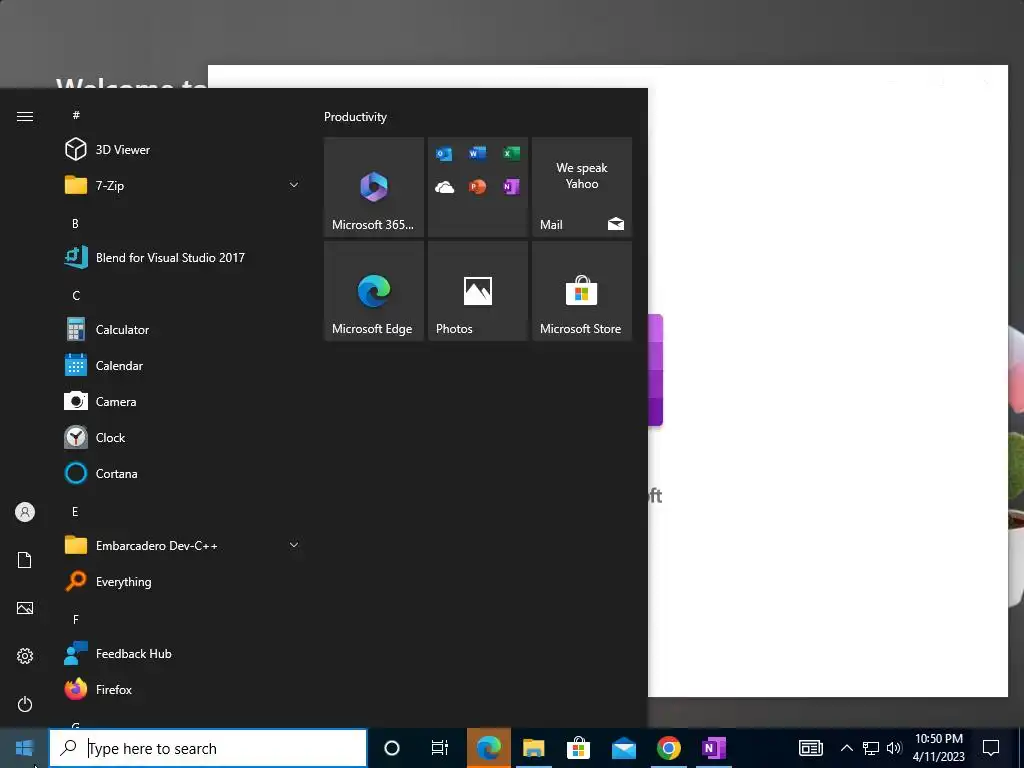1024x768 pixels.
Task: Click the Type here to search box
Action: tap(208, 748)
